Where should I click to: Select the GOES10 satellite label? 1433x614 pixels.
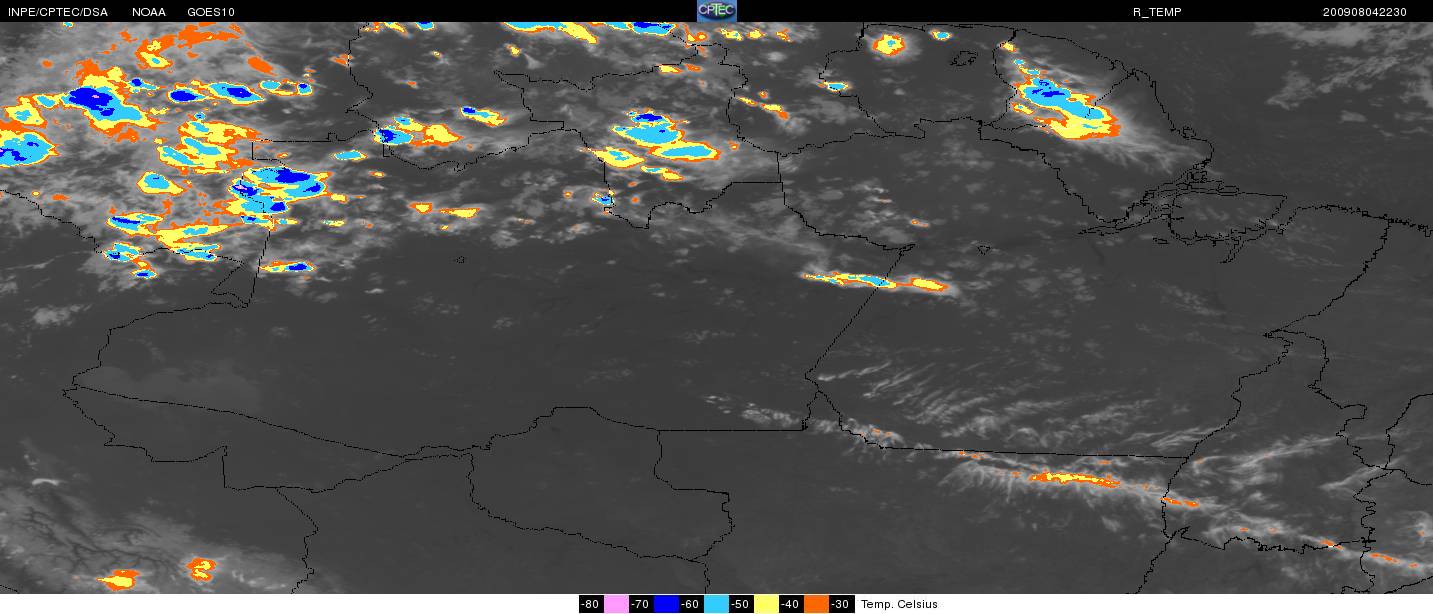point(211,12)
